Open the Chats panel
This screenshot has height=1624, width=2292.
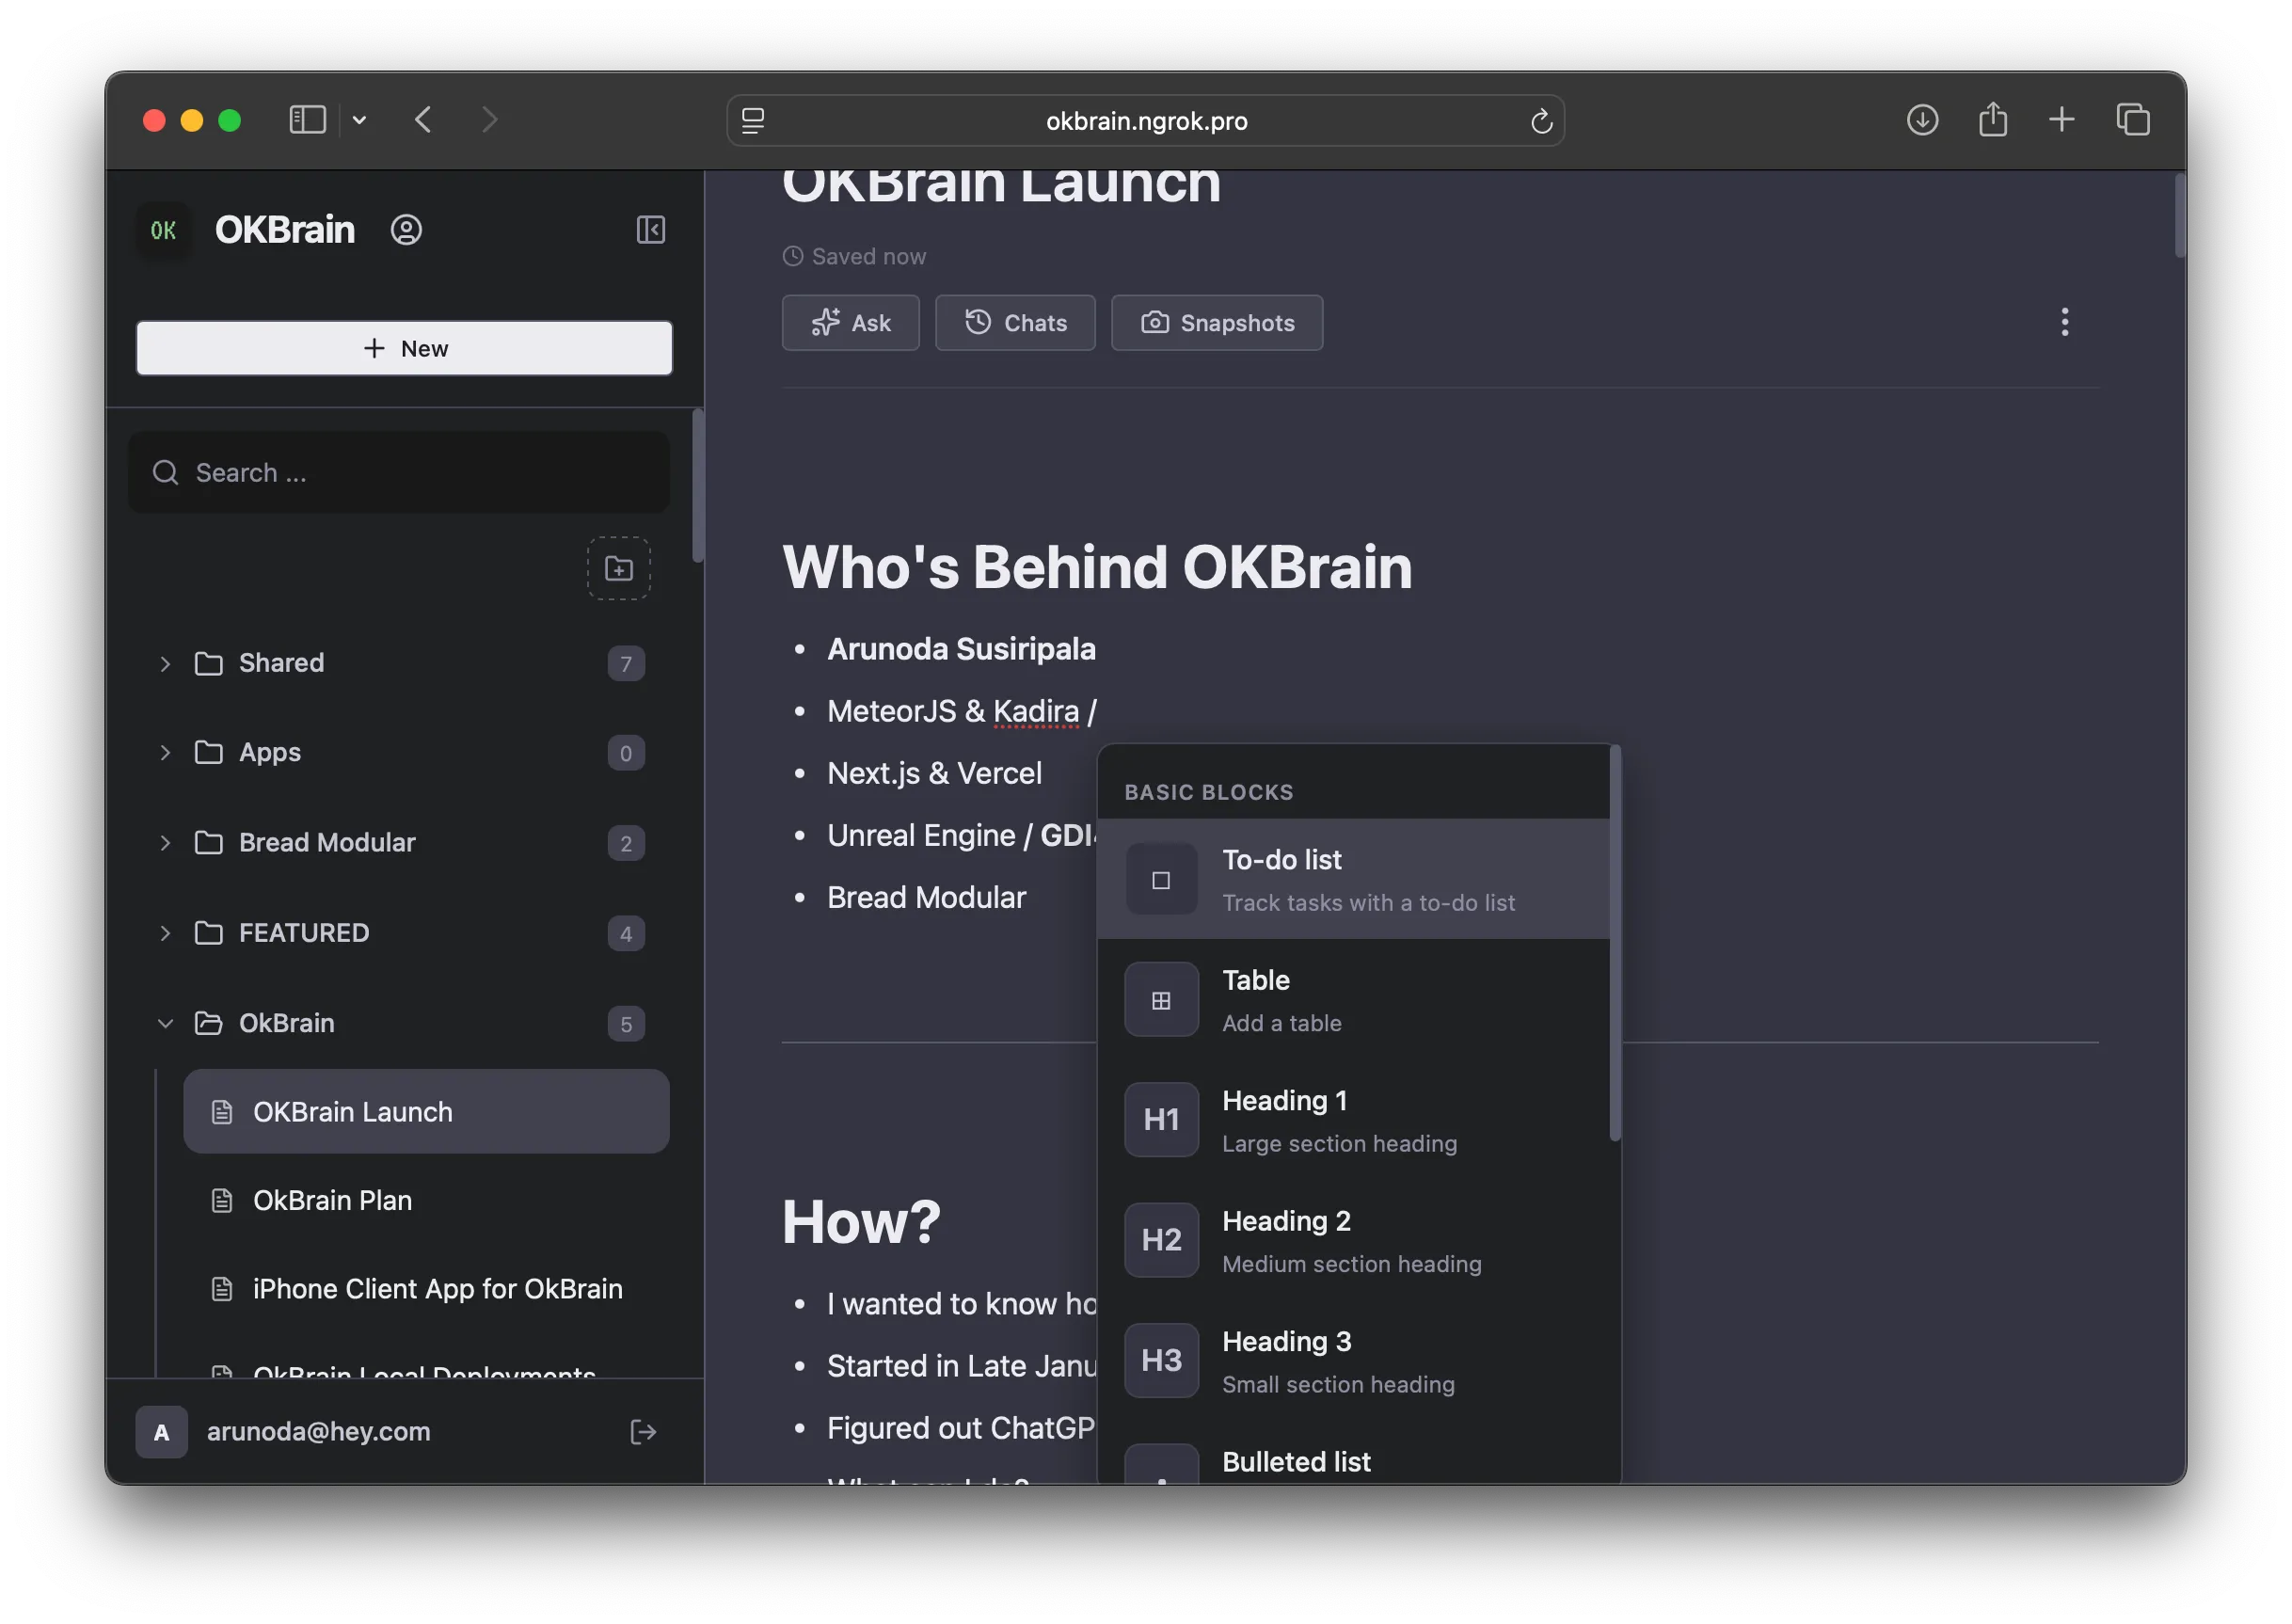[x=1014, y=322]
